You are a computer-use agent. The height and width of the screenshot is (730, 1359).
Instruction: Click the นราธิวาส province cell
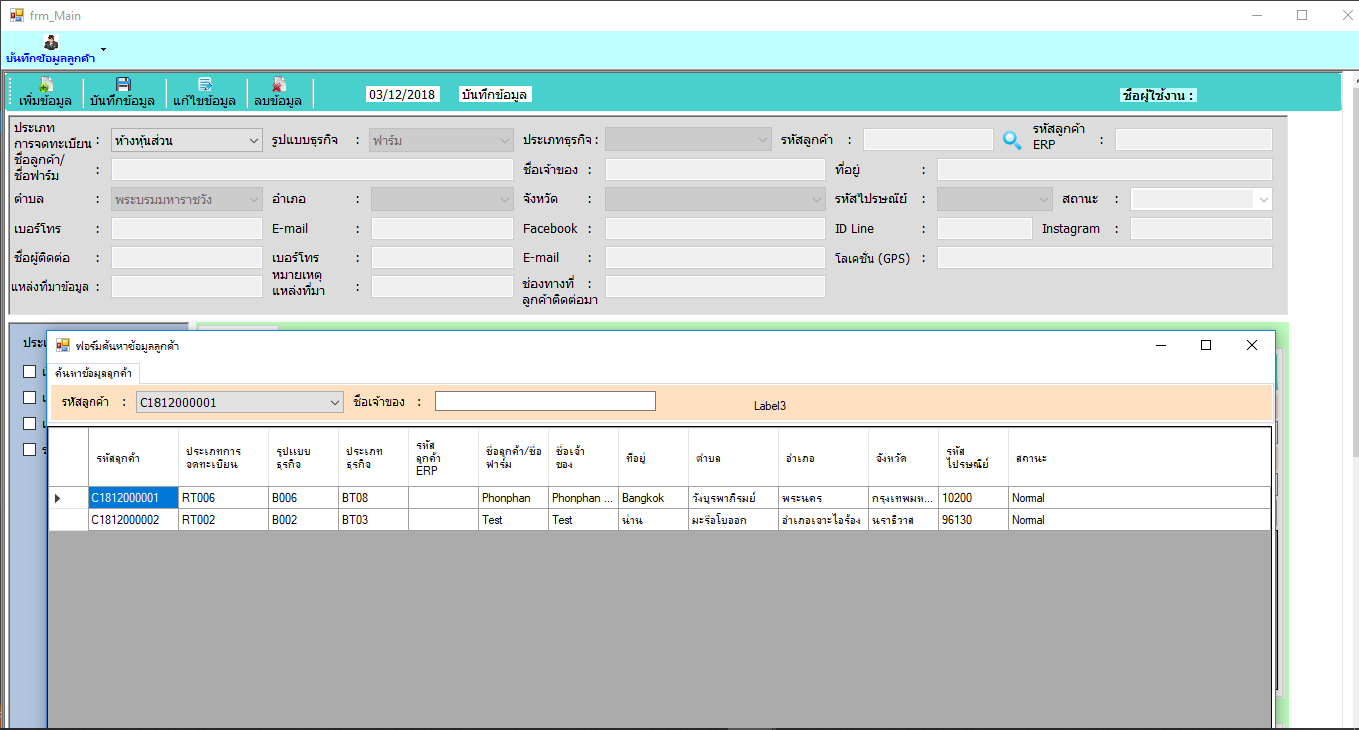click(903, 520)
